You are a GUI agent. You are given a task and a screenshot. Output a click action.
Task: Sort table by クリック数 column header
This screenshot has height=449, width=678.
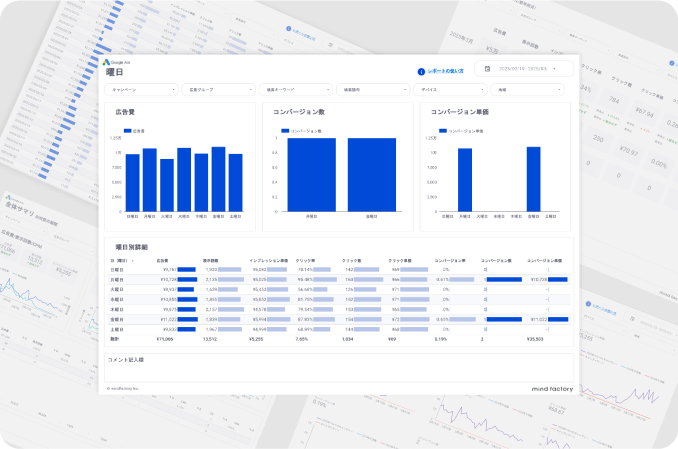(x=352, y=261)
